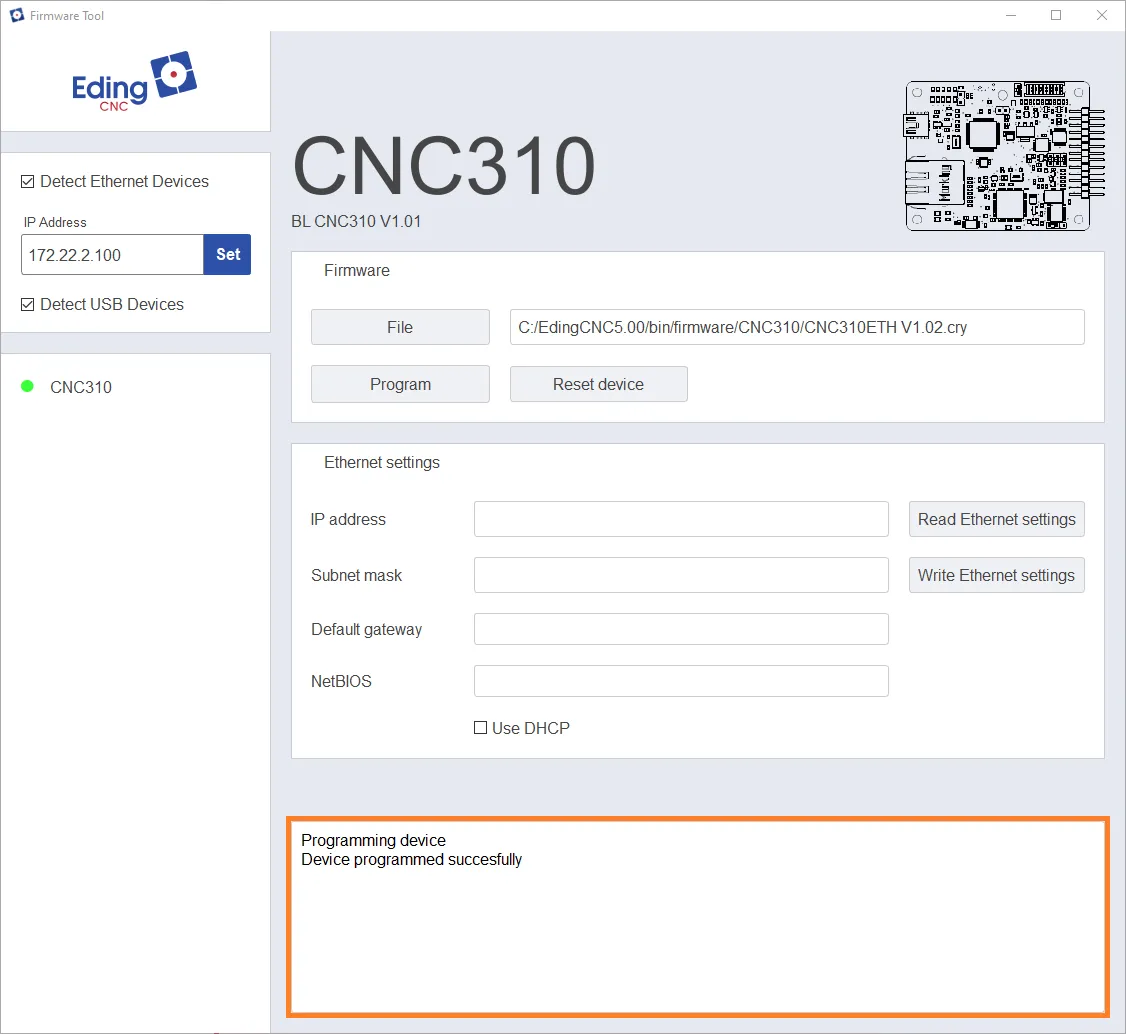This screenshot has width=1126, height=1034.
Task: Open the firmware File chooser button
Action: point(400,327)
